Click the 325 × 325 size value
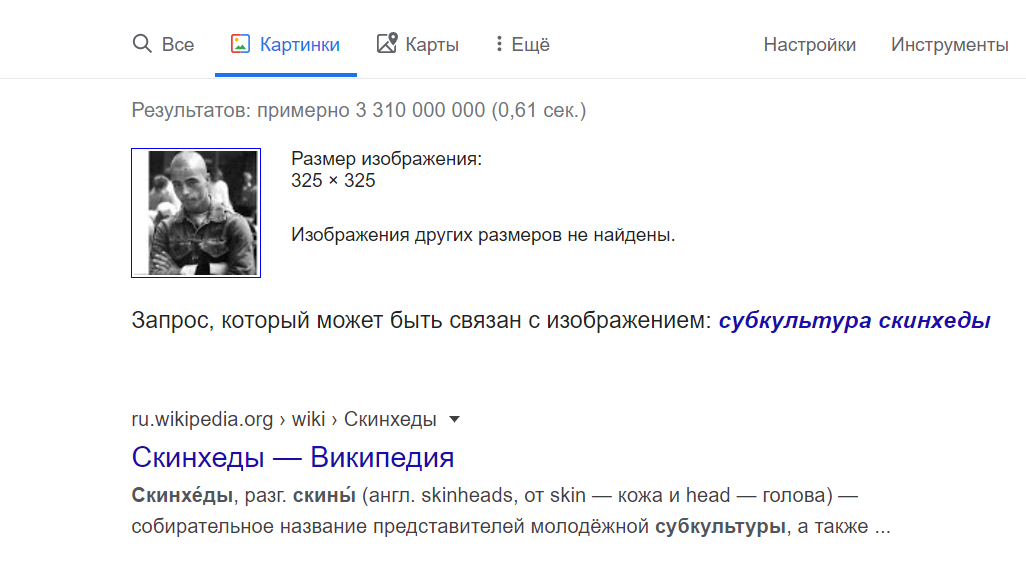Image resolution: width=1026 pixels, height=567 pixels. (x=333, y=180)
